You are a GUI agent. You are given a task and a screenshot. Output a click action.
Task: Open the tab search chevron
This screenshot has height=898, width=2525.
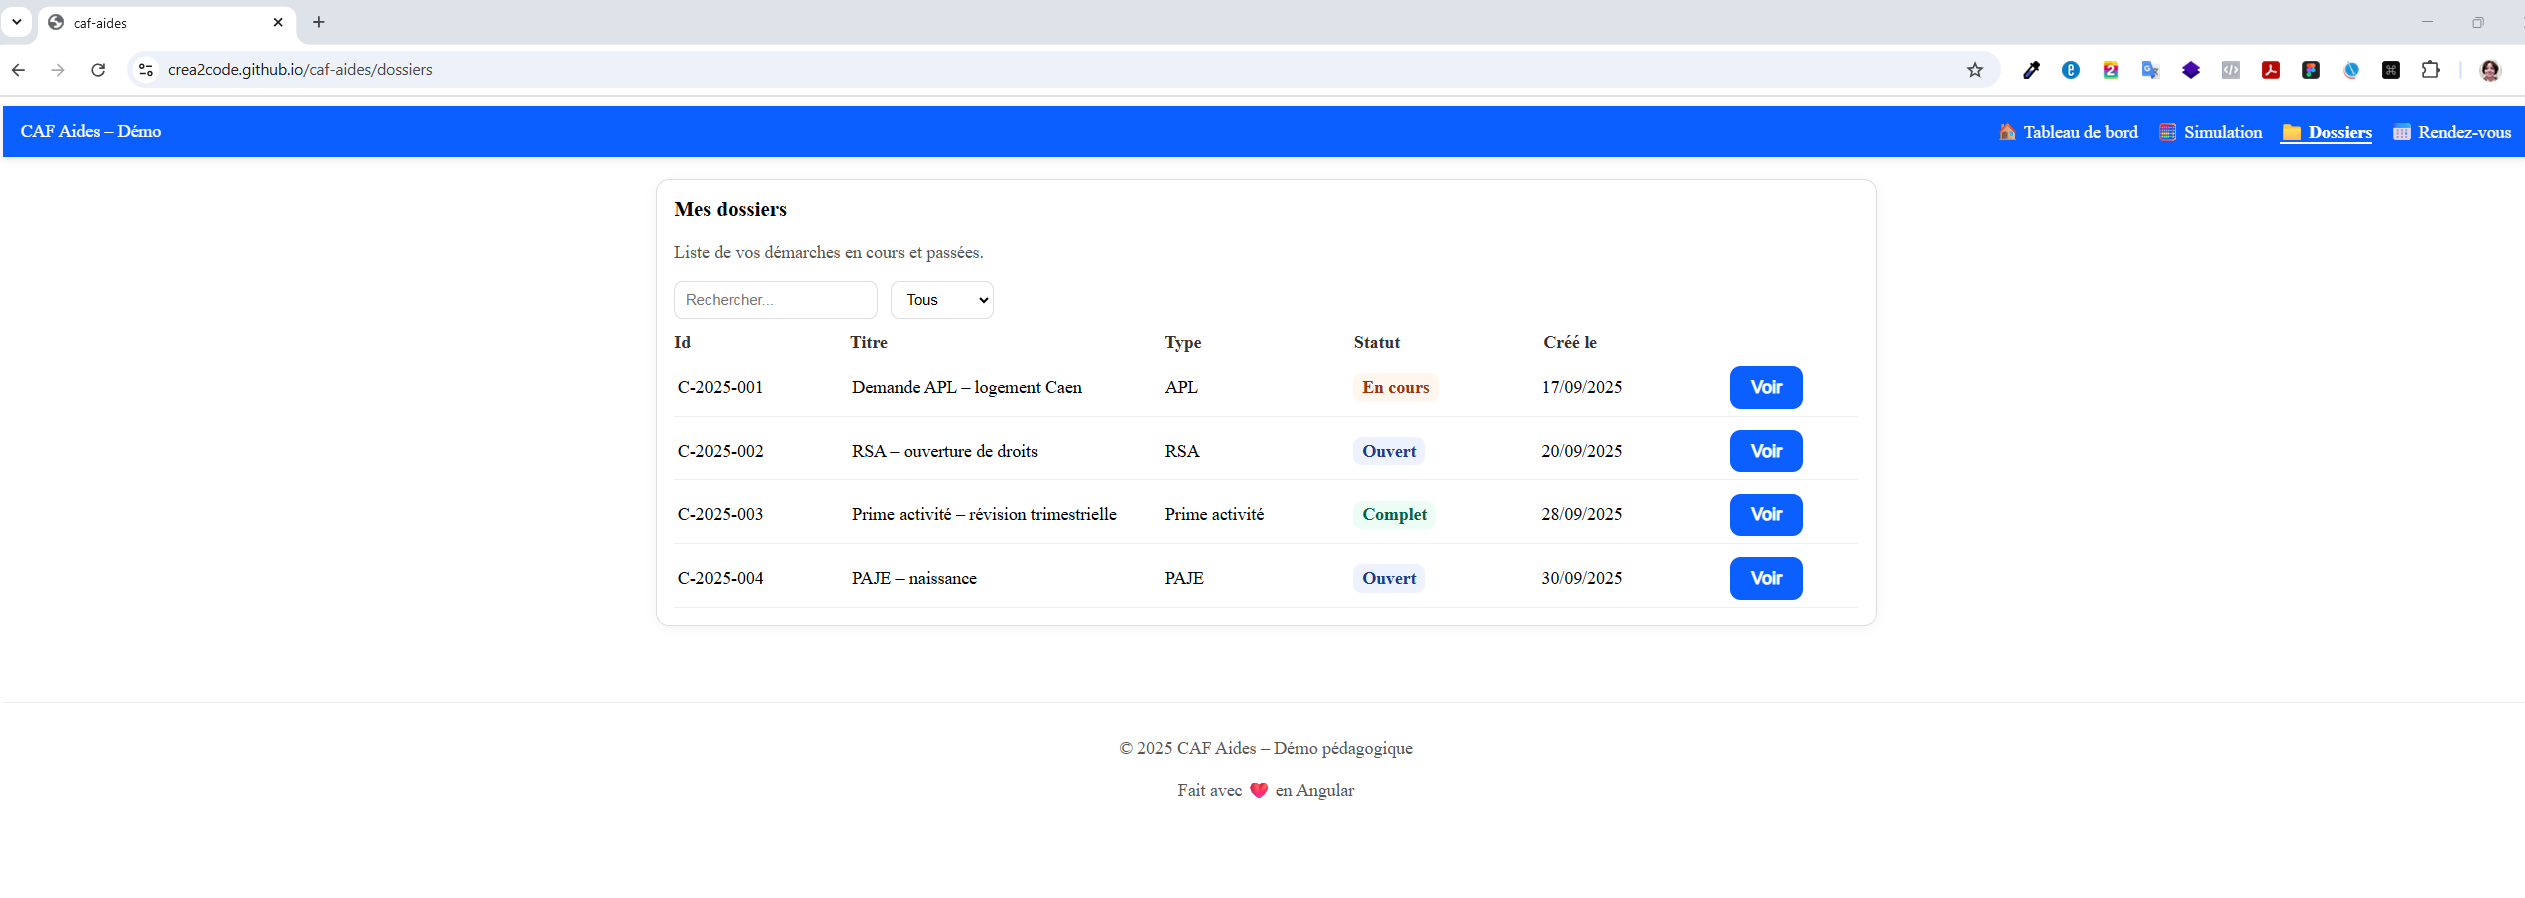tap(17, 22)
